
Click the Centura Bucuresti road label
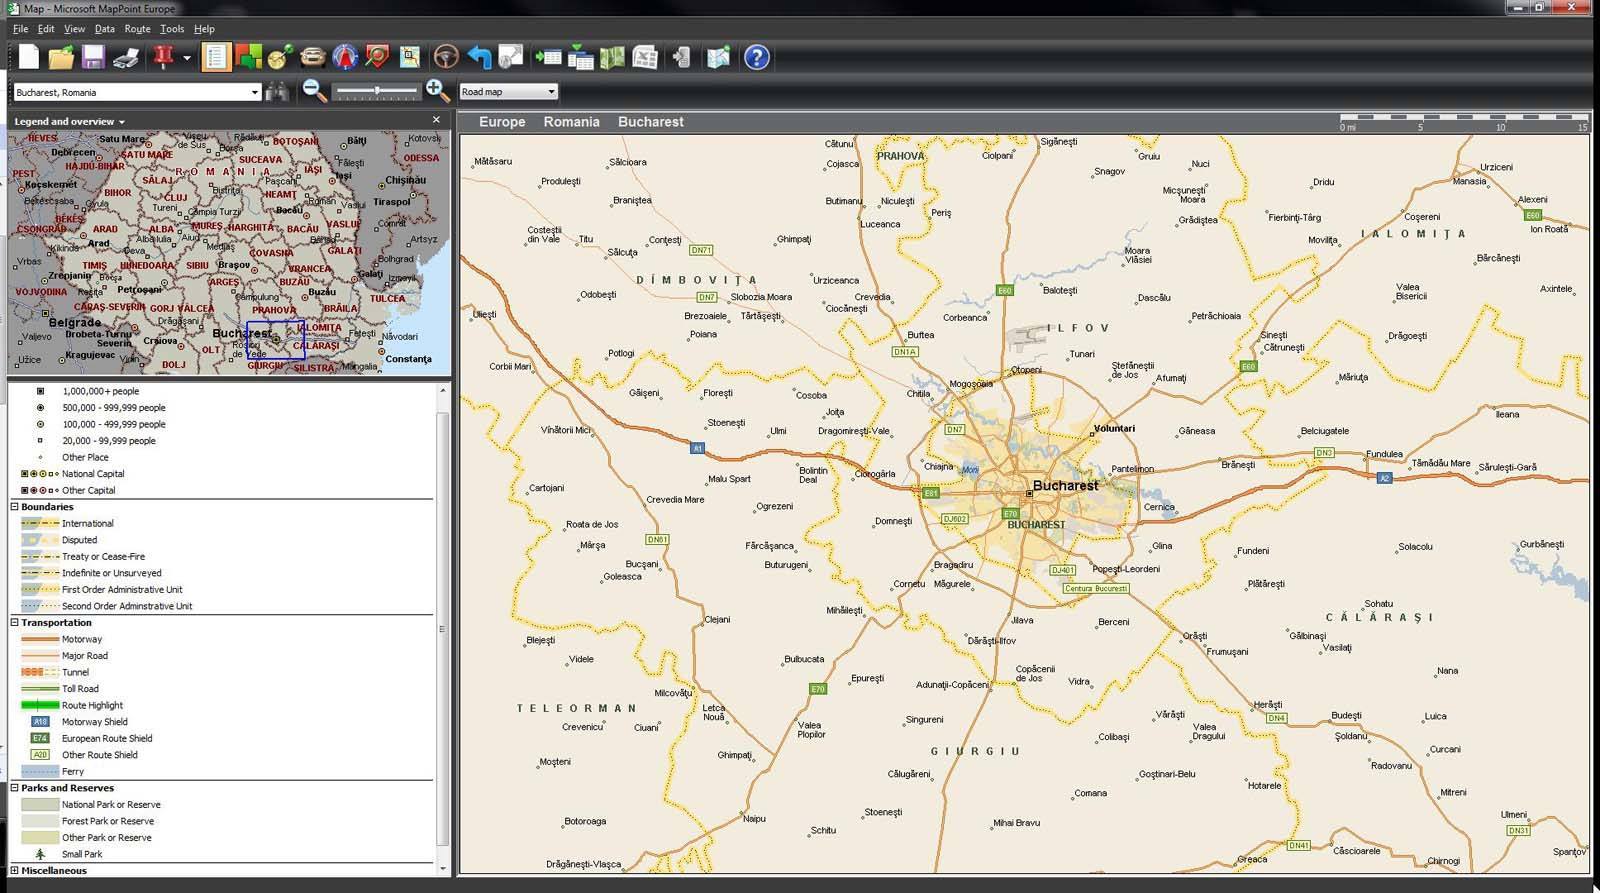click(1096, 588)
